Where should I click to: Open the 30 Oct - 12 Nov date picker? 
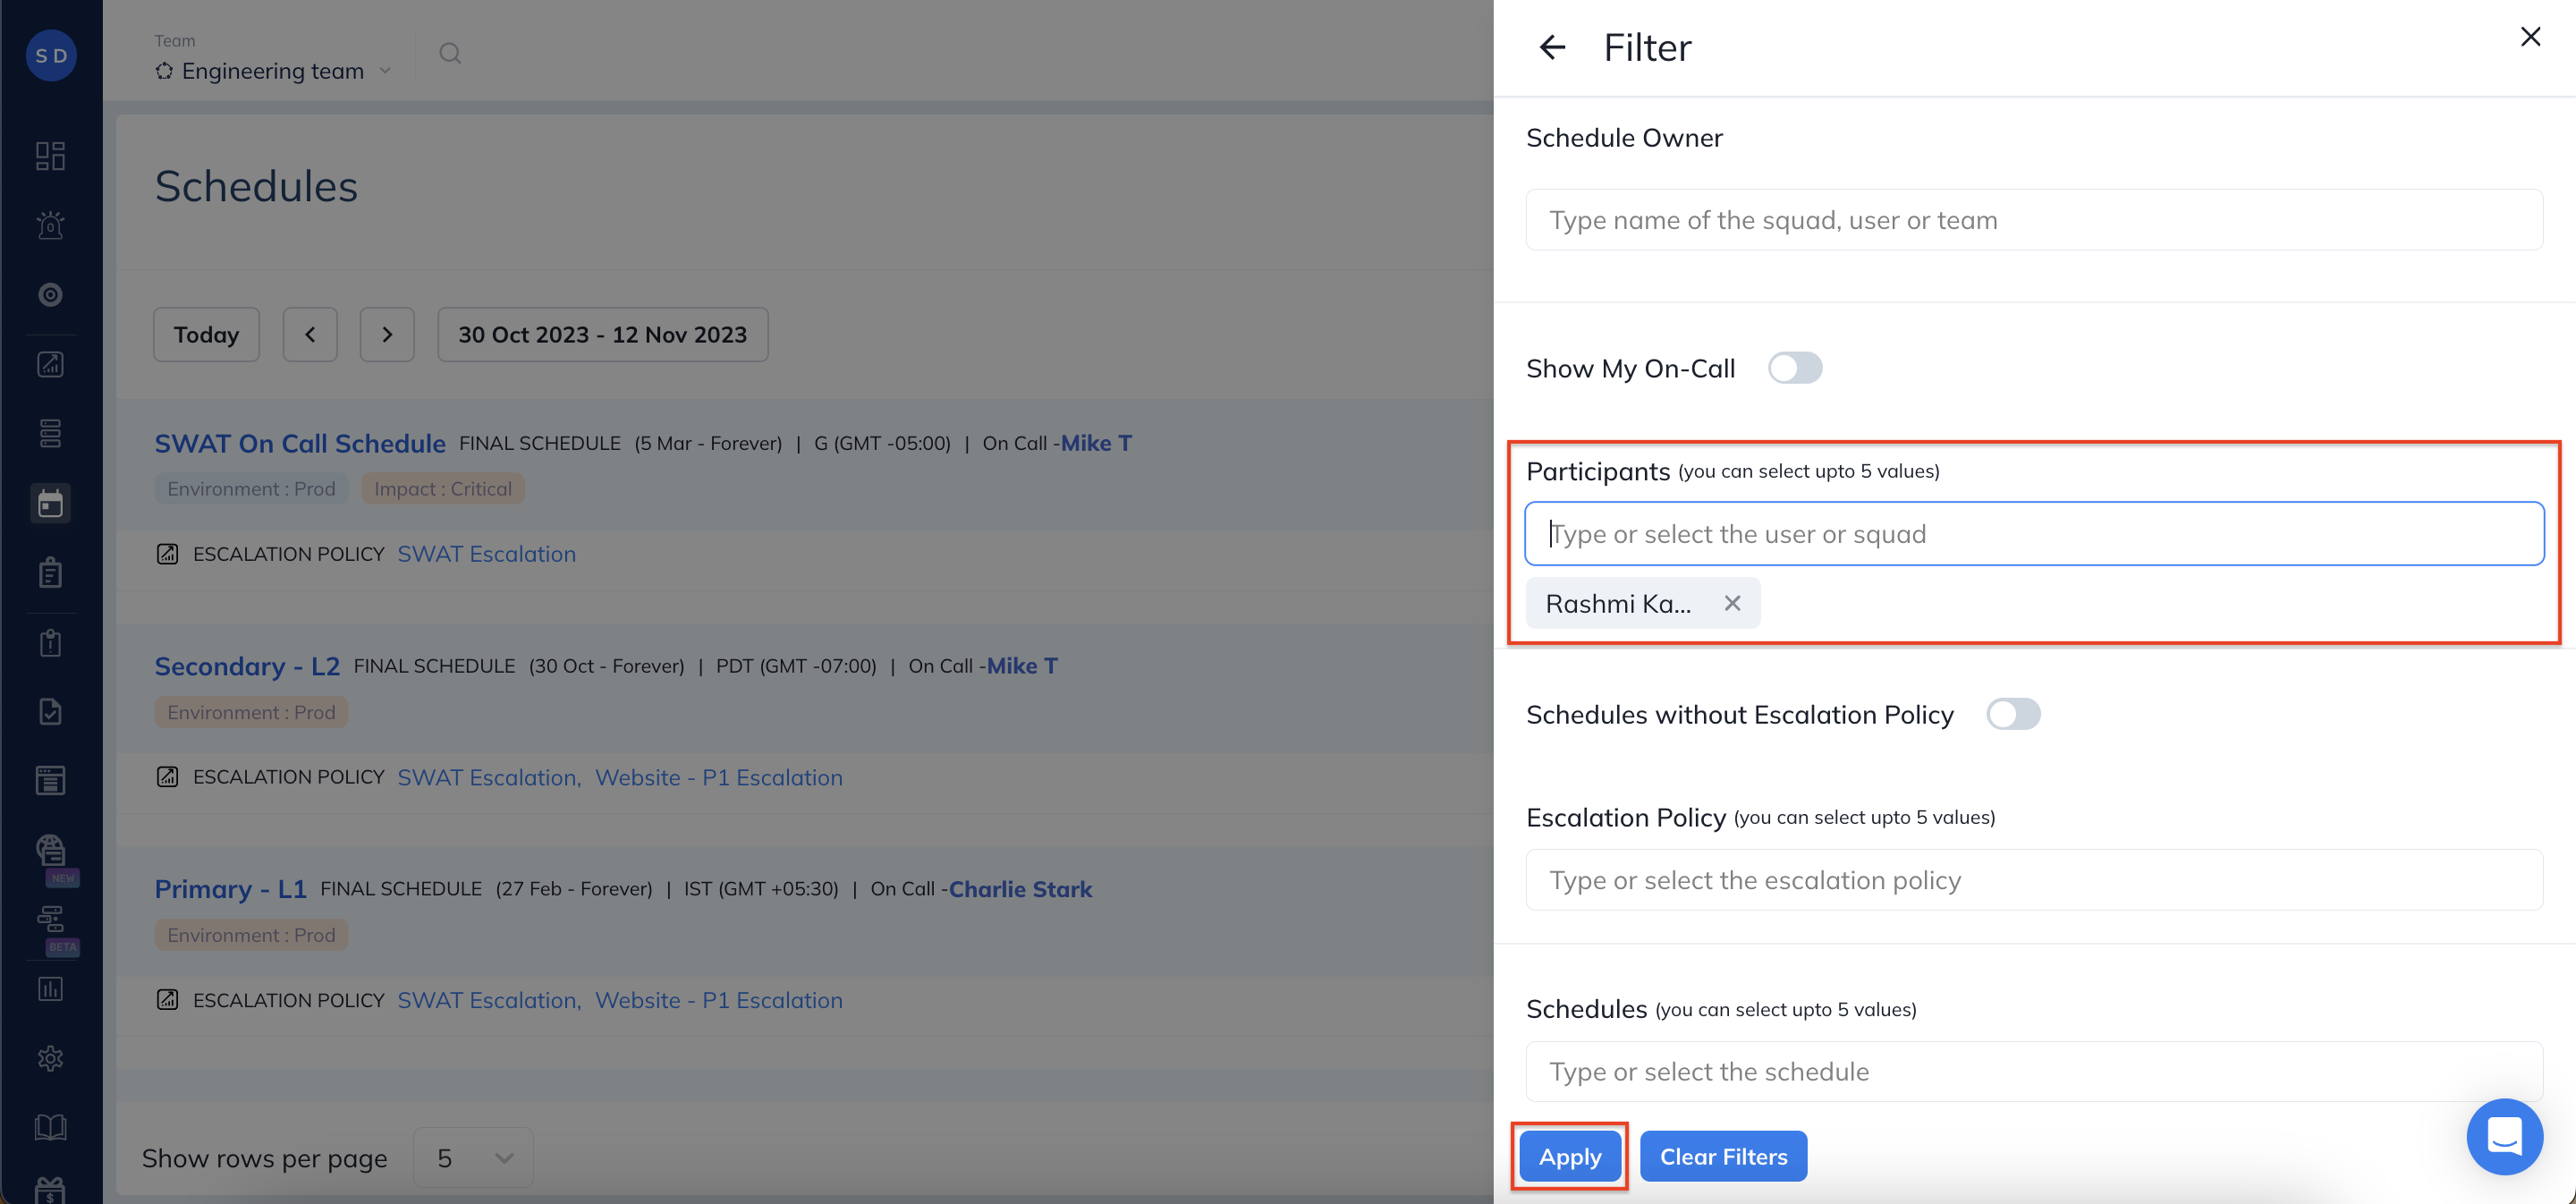pyautogui.click(x=602, y=334)
